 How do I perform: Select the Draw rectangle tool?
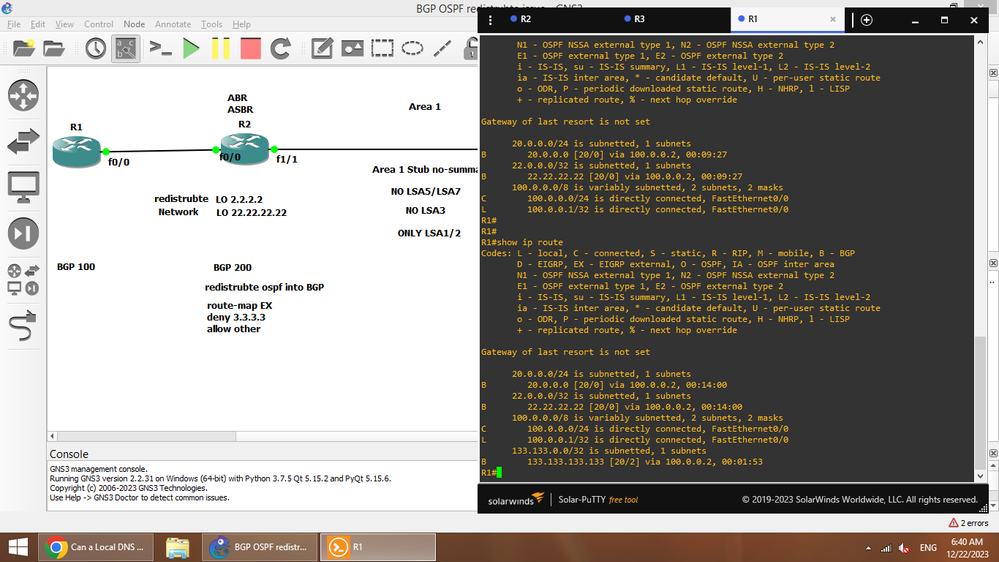coord(382,48)
